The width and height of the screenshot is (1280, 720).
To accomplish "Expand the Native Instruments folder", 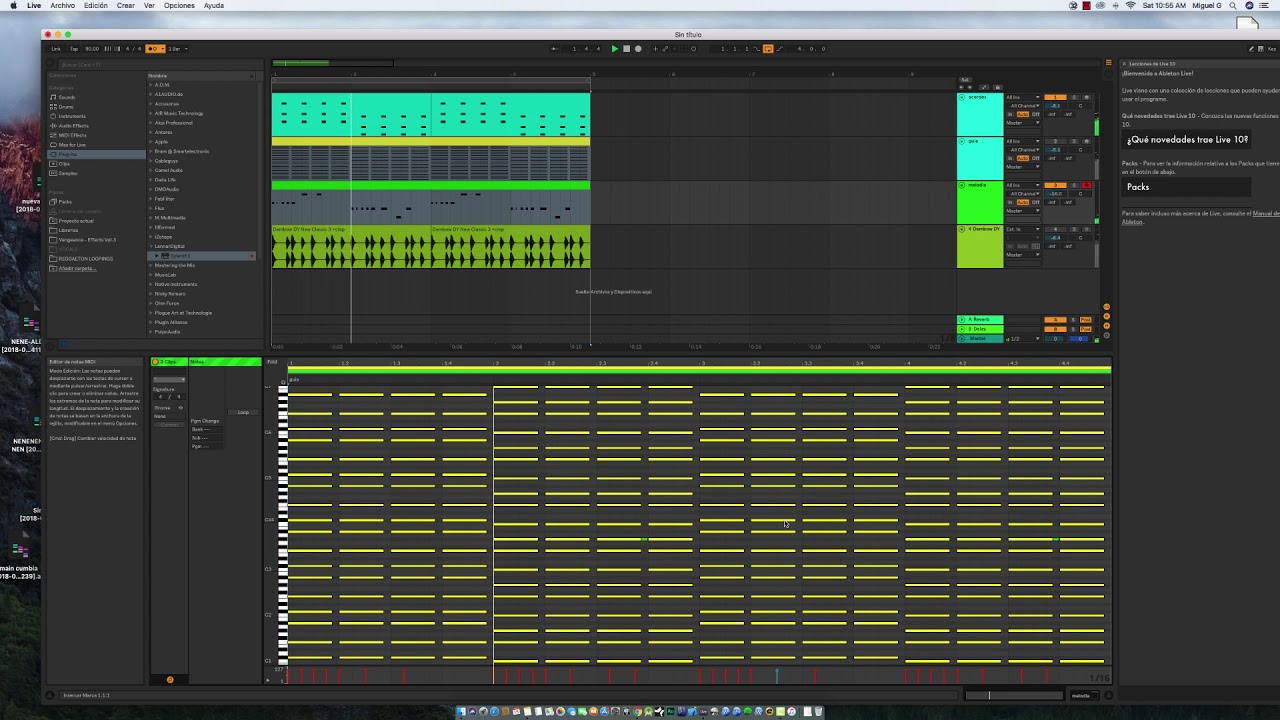I will tap(151, 284).
